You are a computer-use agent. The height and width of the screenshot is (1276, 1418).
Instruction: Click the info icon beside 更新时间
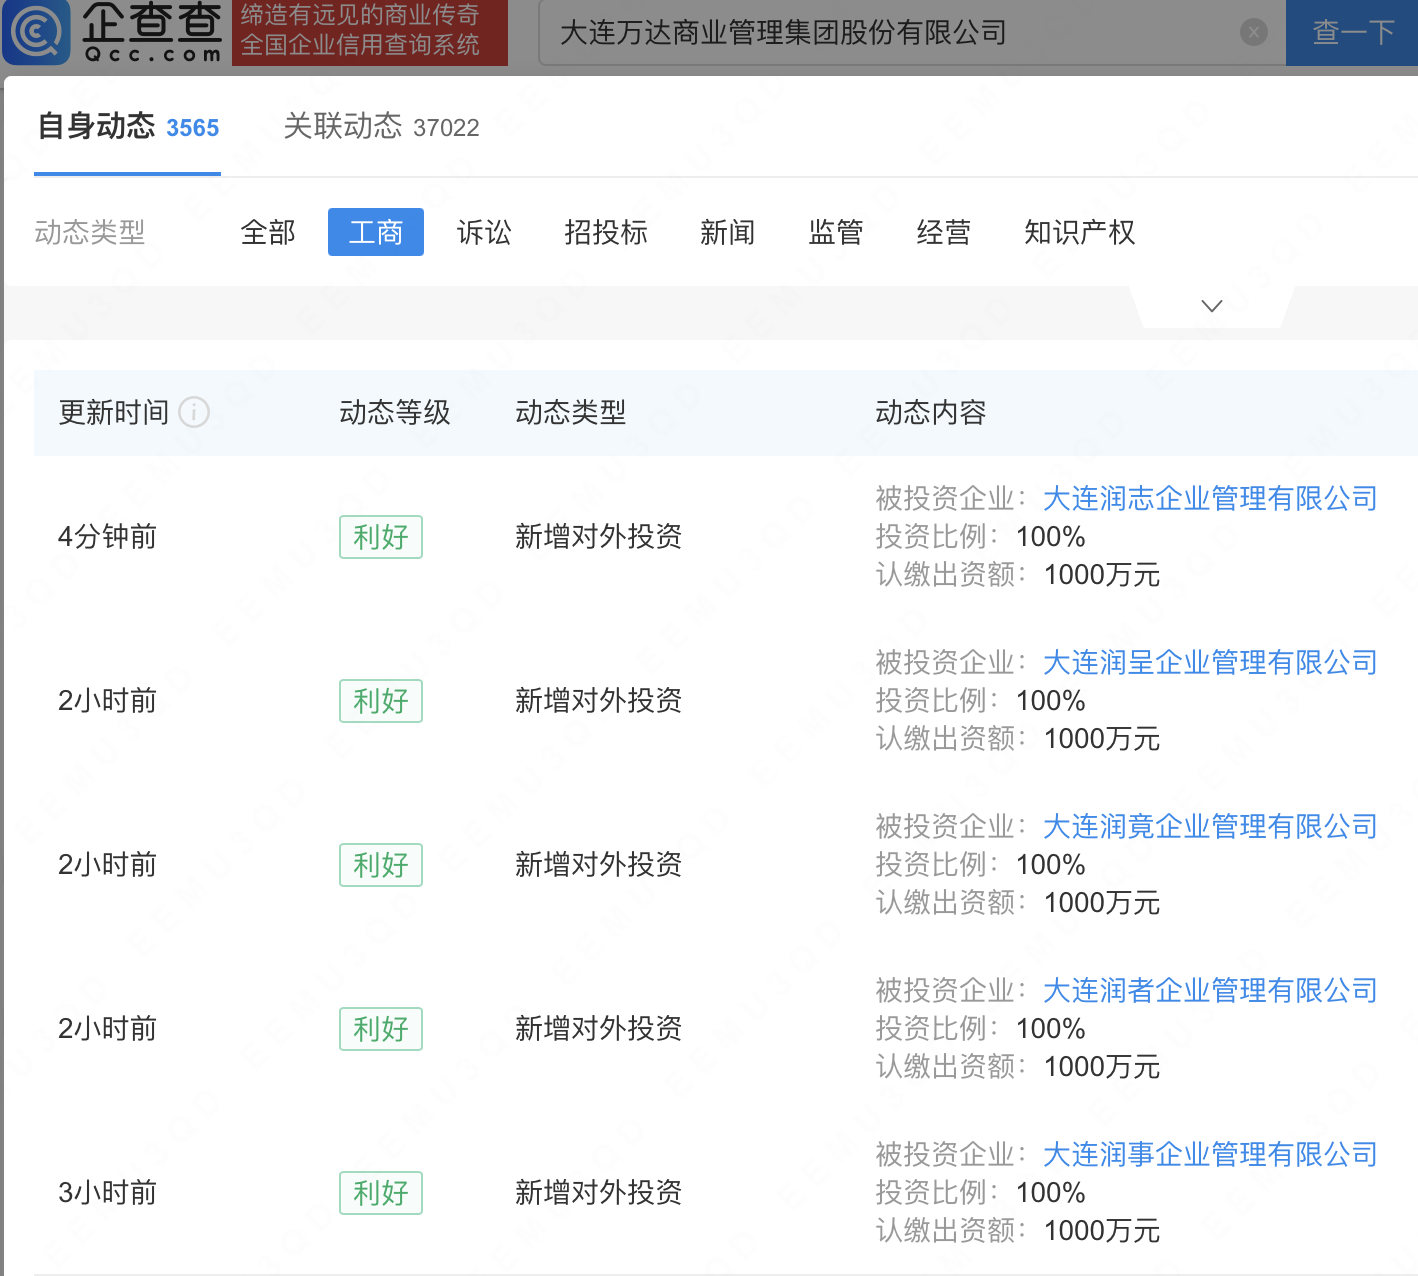[194, 412]
